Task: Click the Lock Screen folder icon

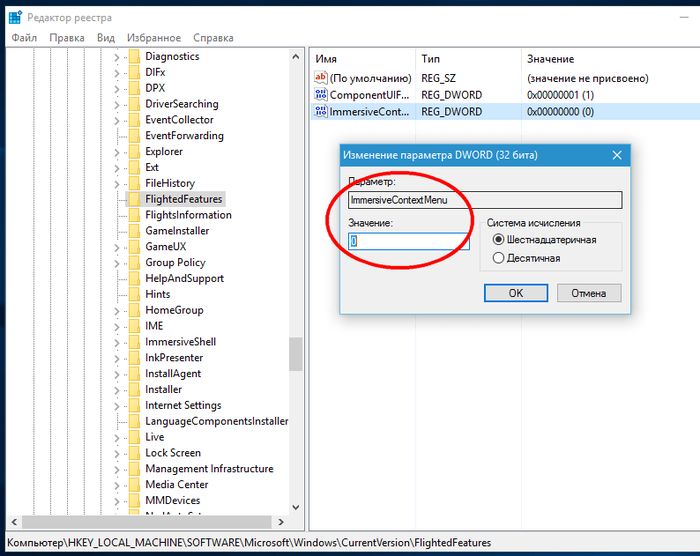Action: click(x=133, y=453)
